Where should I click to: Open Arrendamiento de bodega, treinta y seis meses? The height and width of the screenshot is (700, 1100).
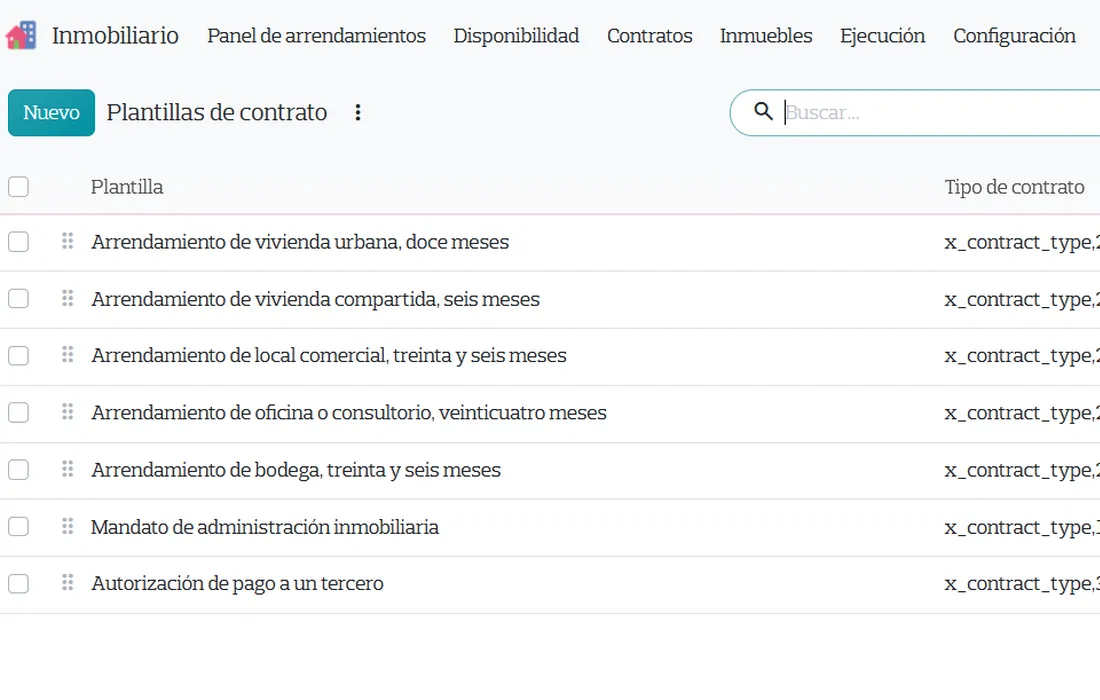pyautogui.click(x=296, y=470)
